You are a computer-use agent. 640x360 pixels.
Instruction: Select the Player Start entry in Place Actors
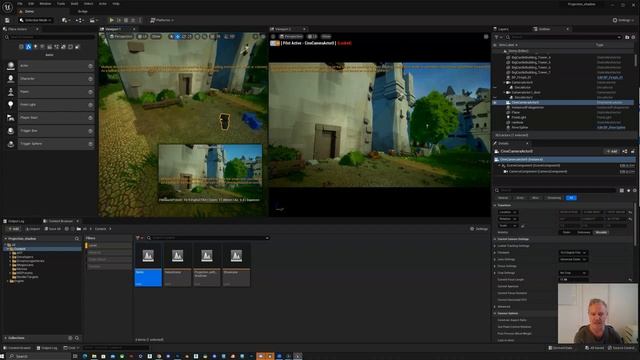(x=56, y=118)
